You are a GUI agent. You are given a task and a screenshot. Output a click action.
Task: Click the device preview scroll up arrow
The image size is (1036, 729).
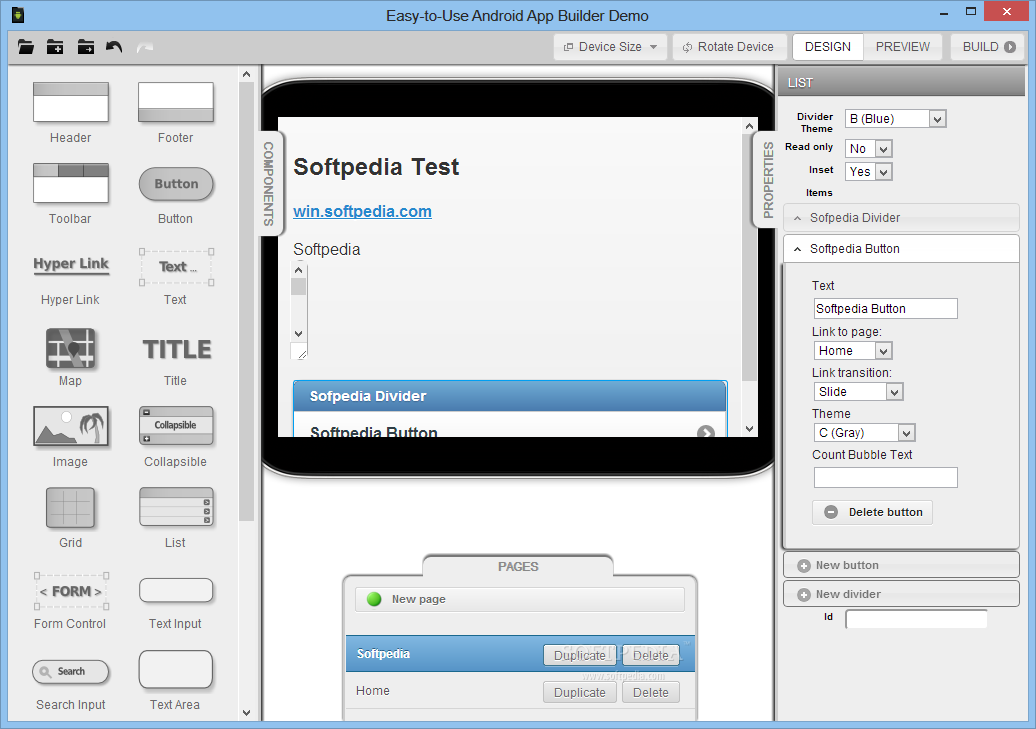pos(749,126)
